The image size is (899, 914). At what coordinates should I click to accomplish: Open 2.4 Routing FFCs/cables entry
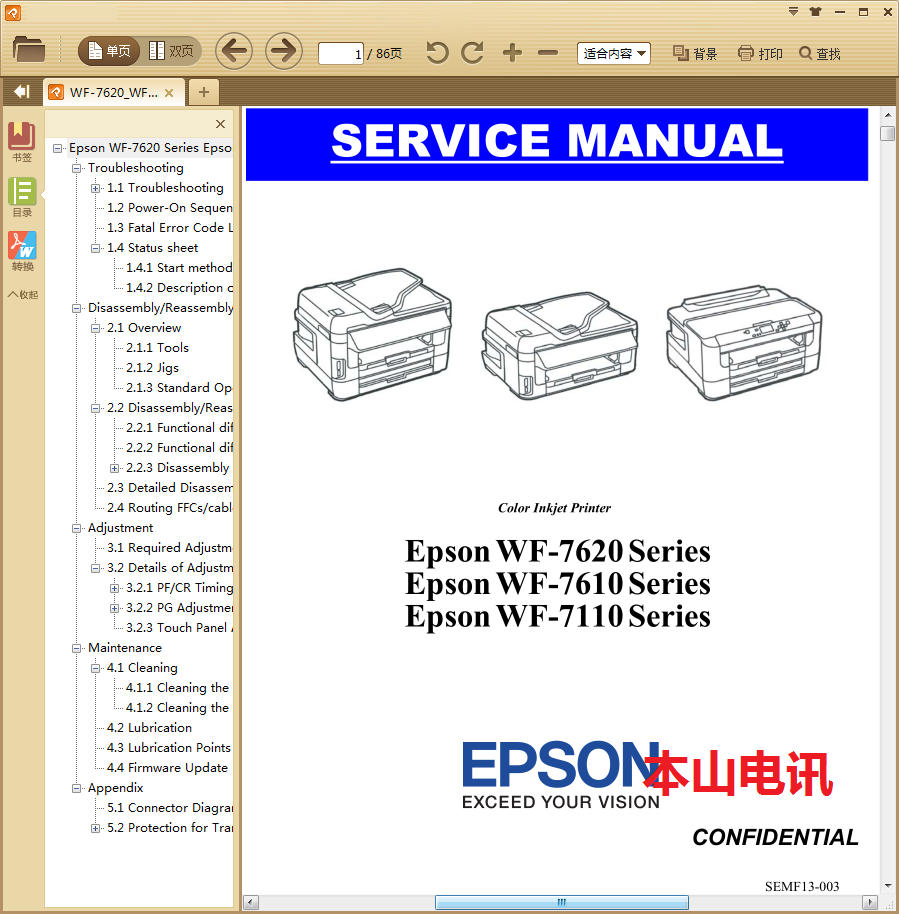(x=170, y=508)
